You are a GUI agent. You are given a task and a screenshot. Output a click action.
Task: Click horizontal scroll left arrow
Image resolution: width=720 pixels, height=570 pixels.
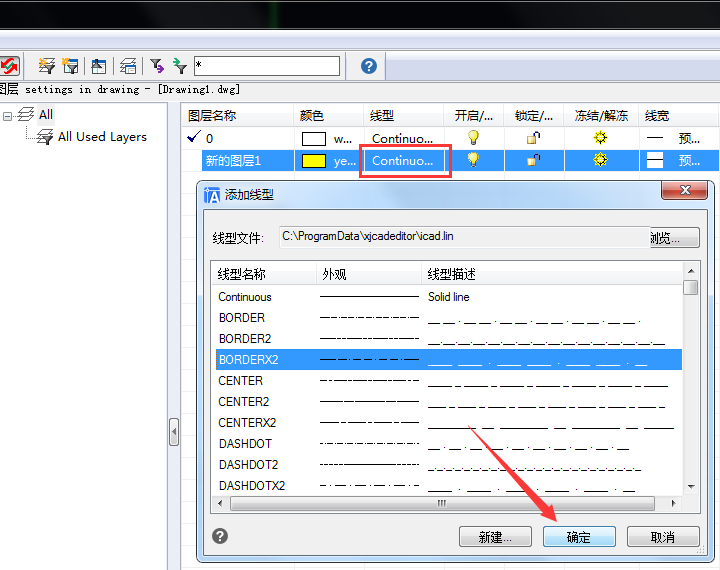tap(220, 503)
